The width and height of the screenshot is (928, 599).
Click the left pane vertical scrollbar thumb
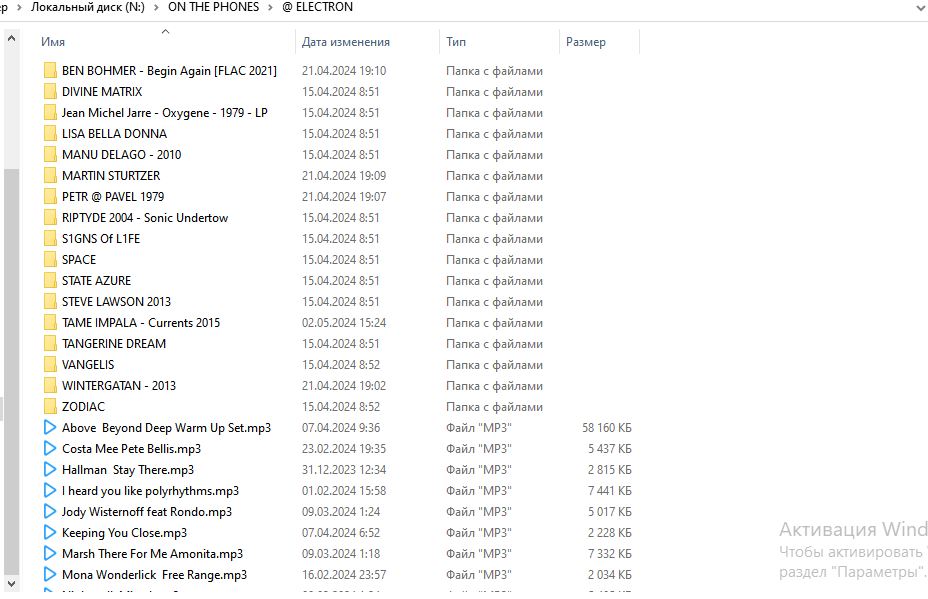[11, 372]
